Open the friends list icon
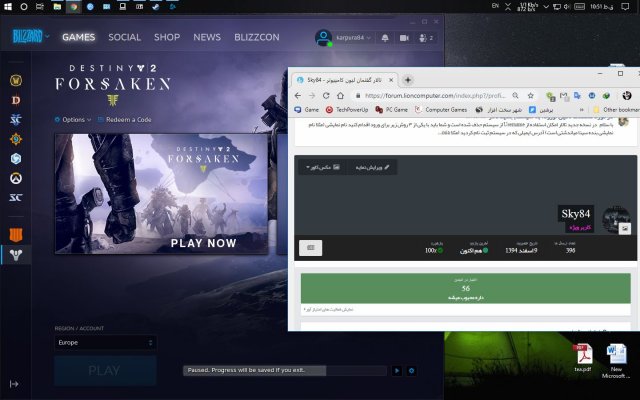640x400 pixels. point(426,38)
